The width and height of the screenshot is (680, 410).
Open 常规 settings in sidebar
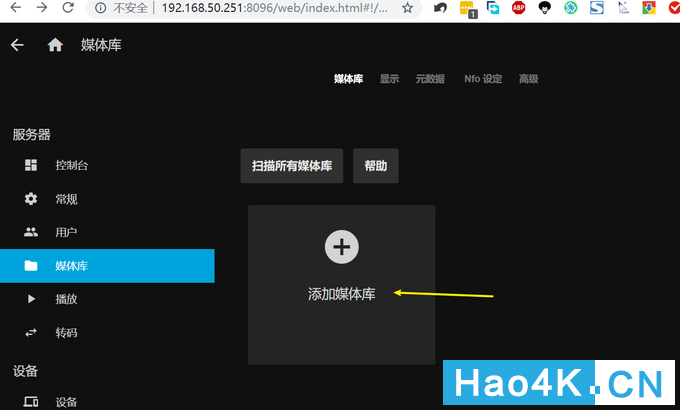(107, 199)
